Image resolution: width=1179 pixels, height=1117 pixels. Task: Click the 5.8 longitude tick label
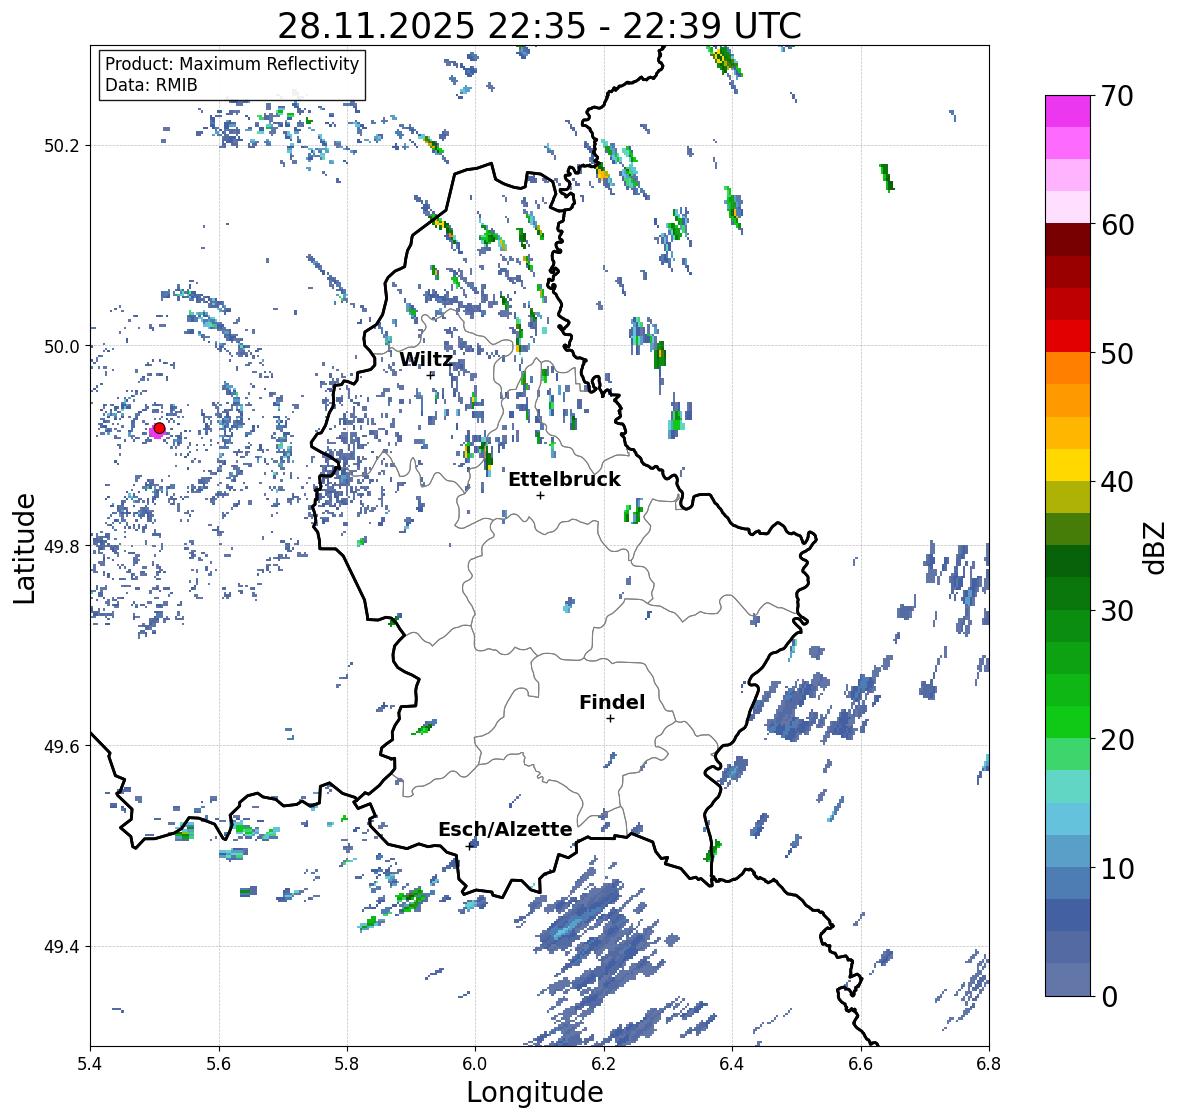pyautogui.click(x=347, y=1063)
